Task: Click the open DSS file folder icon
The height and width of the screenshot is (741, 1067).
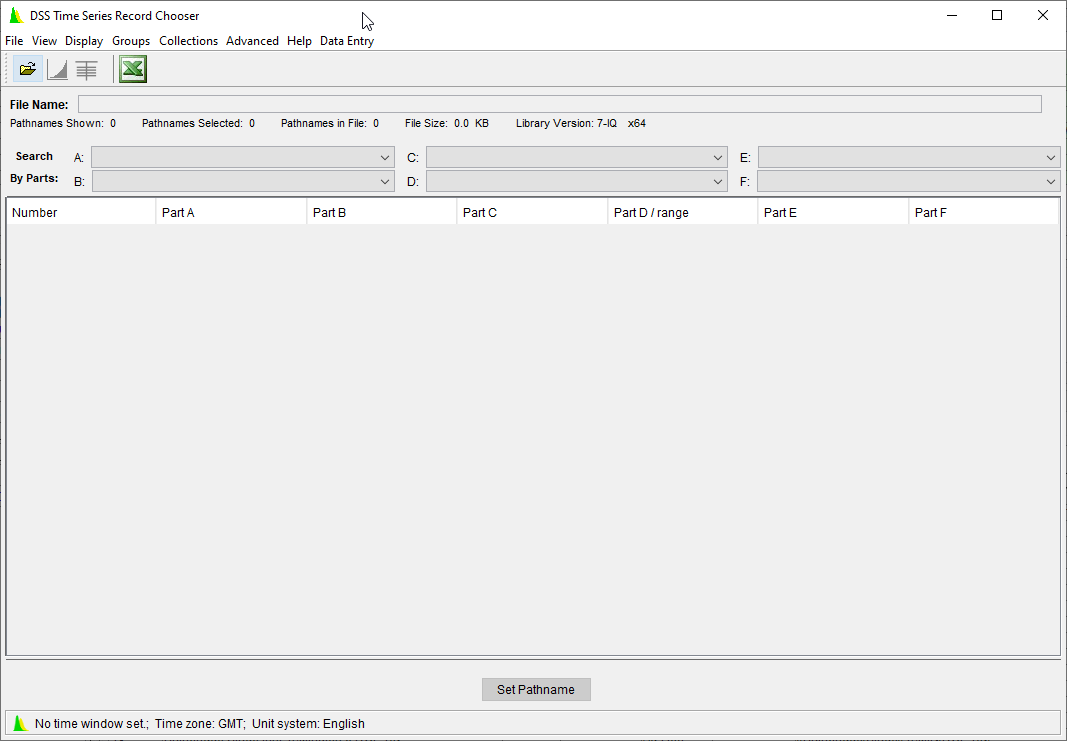Action: [x=28, y=69]
